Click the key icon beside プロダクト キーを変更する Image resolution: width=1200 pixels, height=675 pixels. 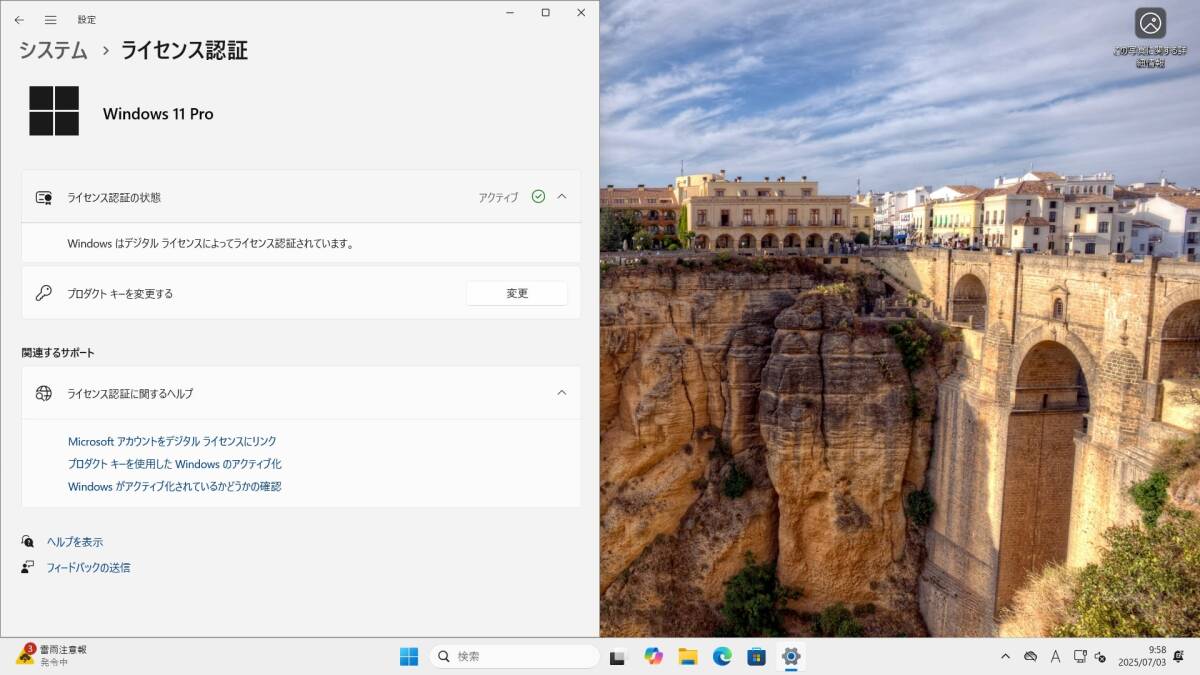coord(43,293)
